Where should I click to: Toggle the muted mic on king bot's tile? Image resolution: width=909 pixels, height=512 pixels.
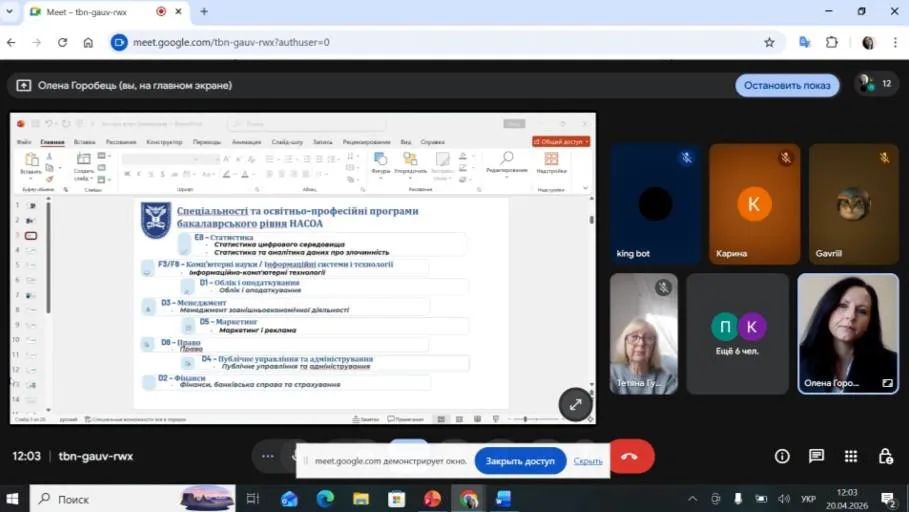(x=686, y=158)
